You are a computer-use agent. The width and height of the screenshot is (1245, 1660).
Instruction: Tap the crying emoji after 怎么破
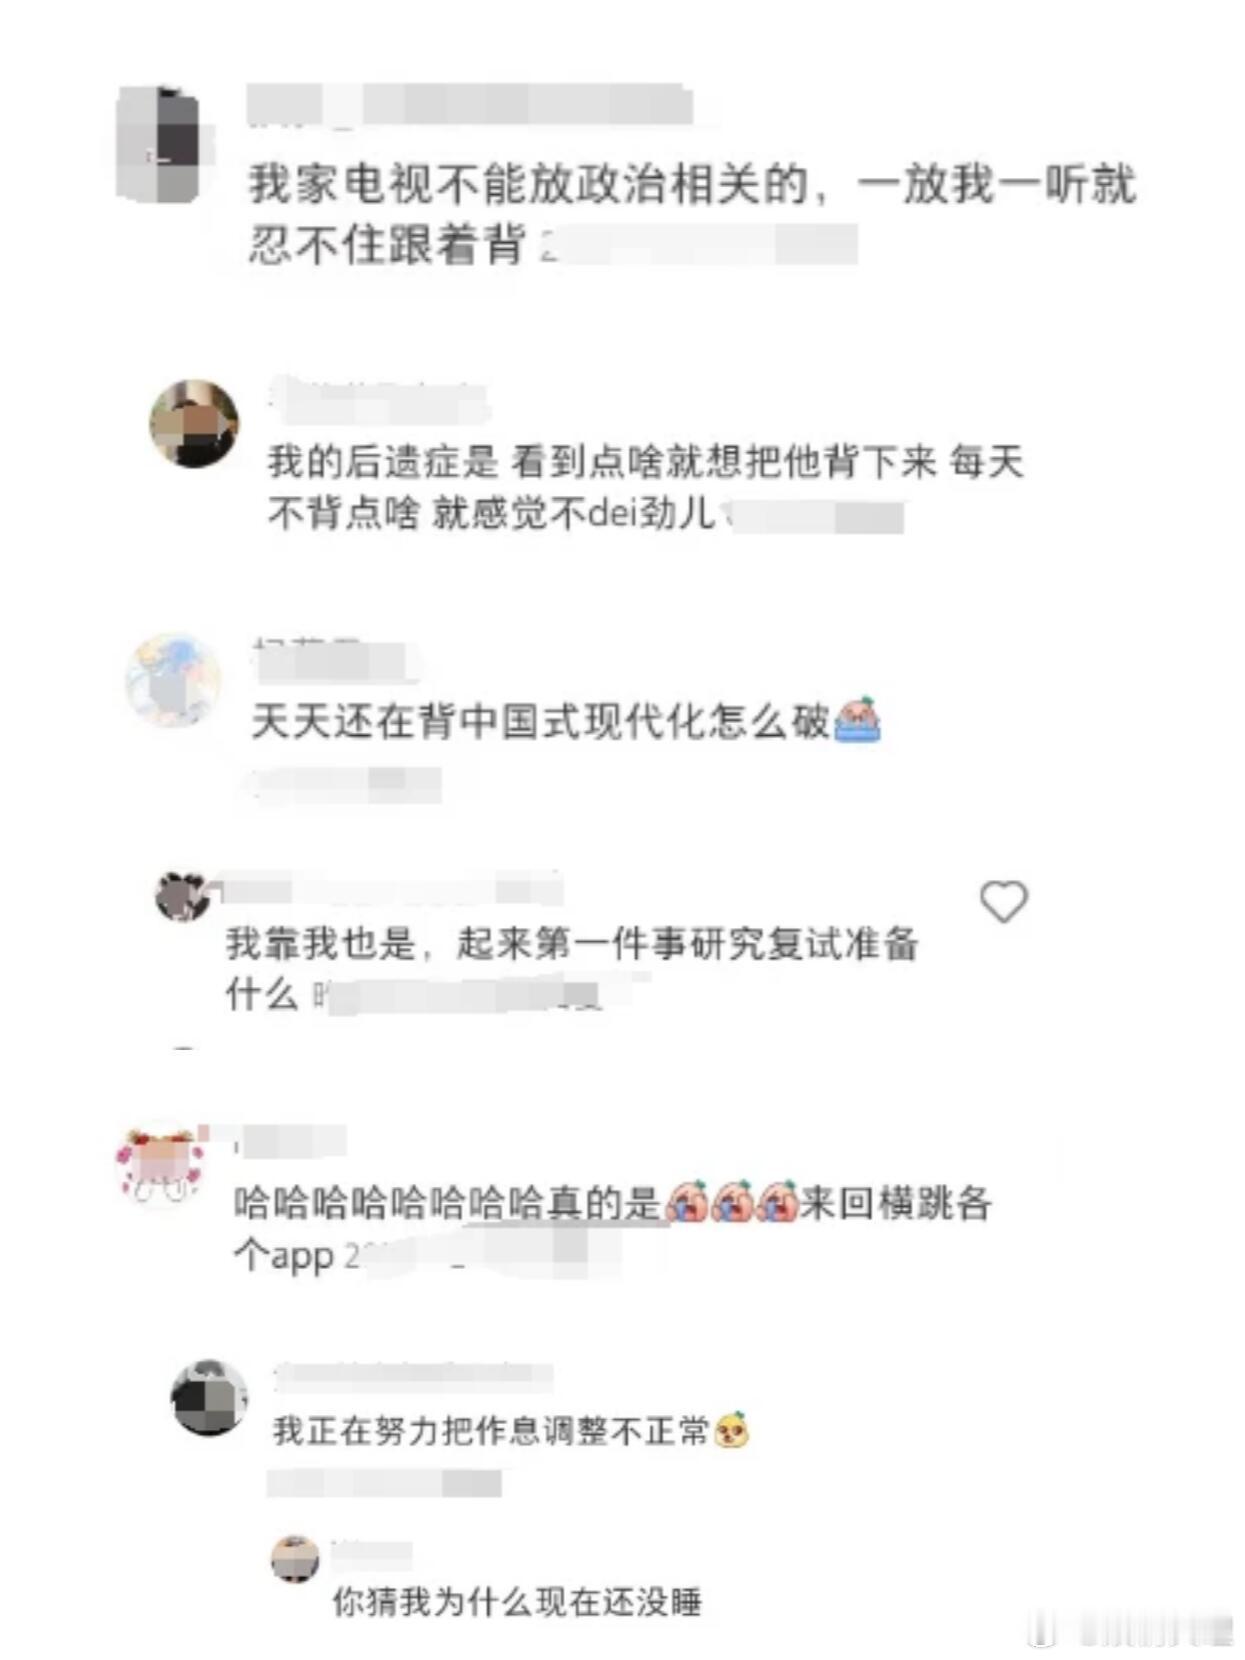(x=857, y=719)
